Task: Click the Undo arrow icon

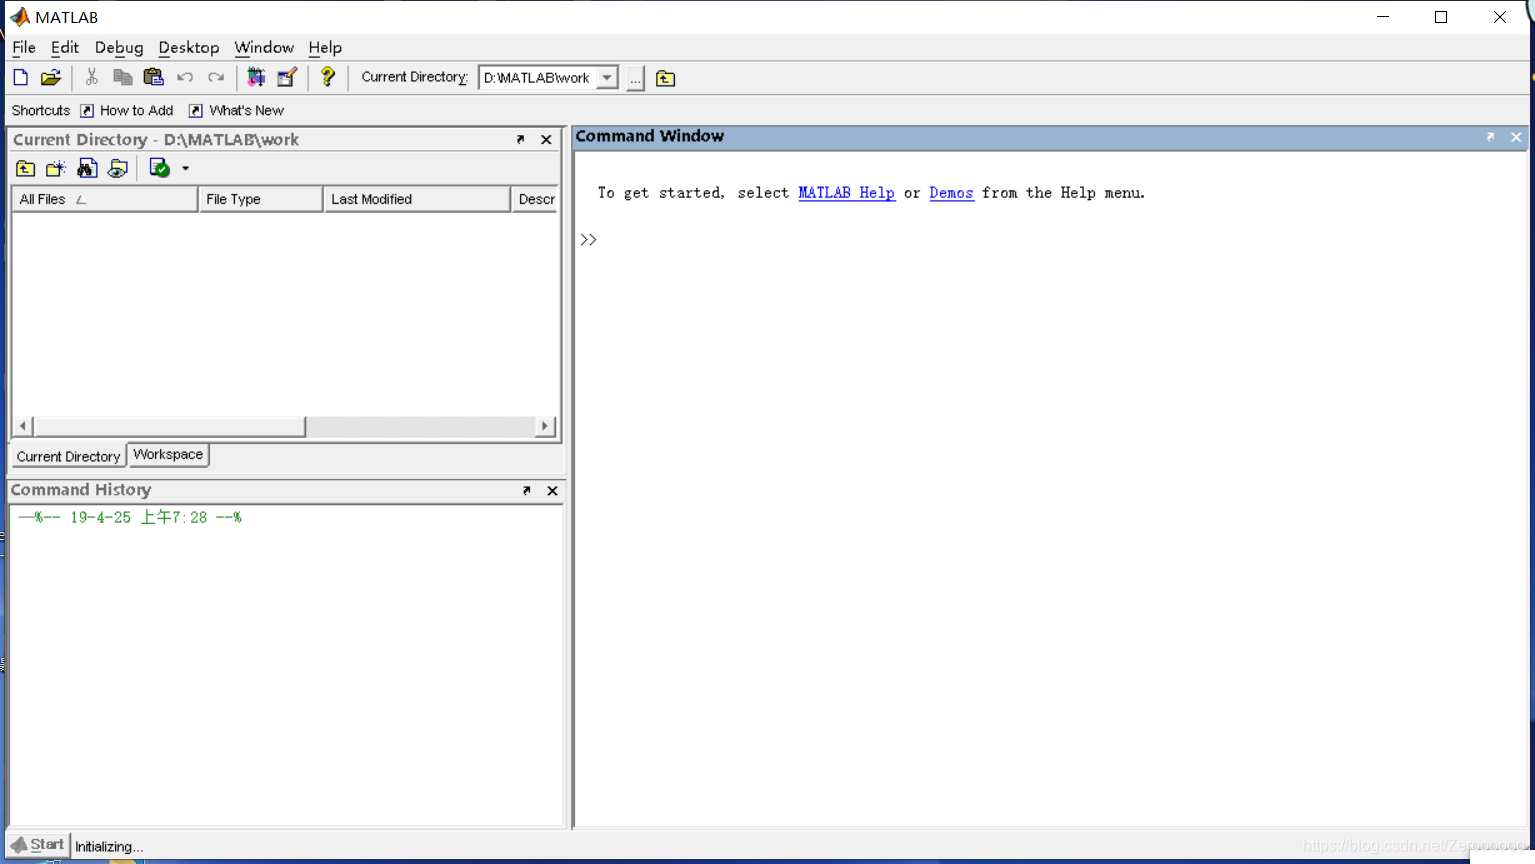Action: point(185,77)
